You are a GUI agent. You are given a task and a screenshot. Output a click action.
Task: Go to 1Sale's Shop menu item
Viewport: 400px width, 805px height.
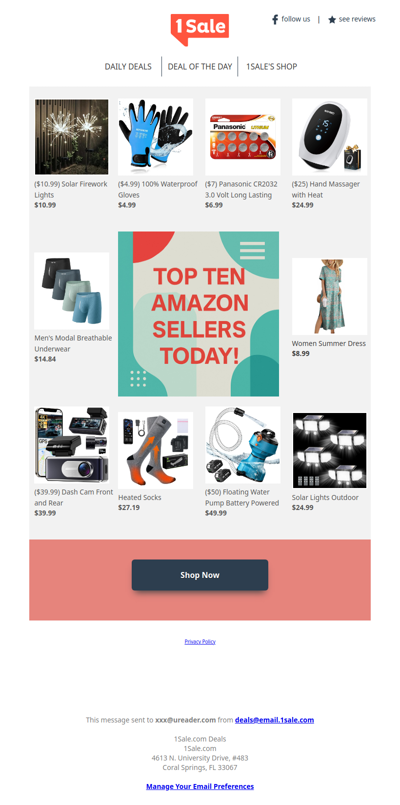pos(272,66)
